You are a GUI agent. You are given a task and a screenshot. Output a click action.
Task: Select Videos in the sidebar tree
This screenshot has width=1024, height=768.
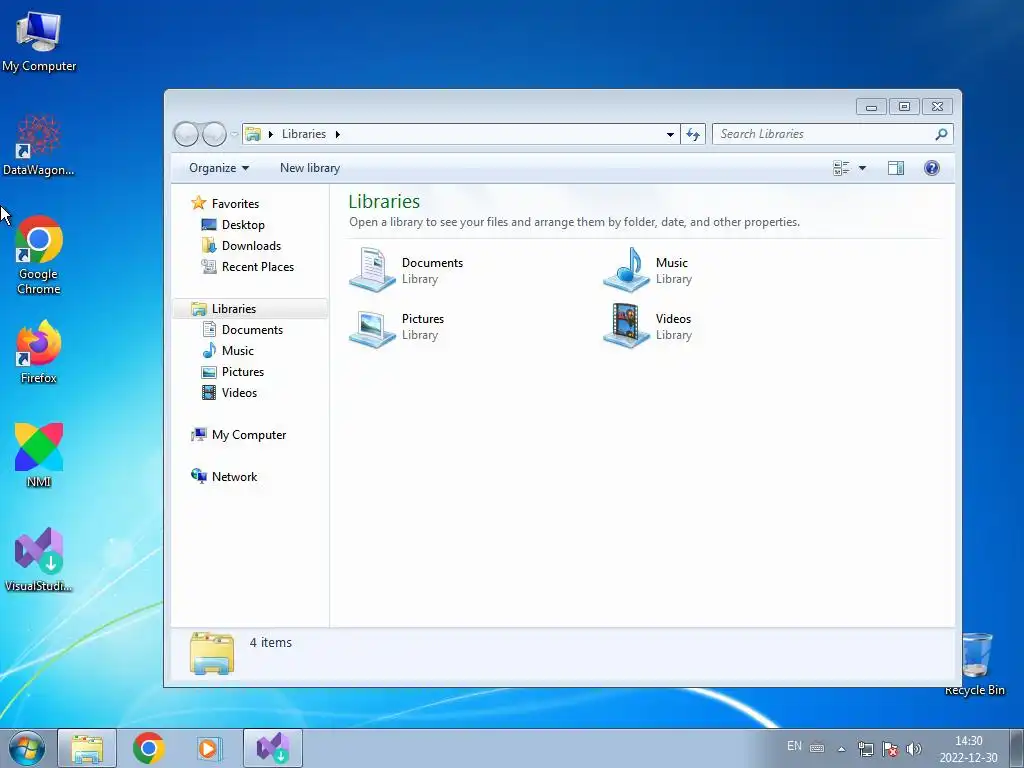(239, 392)
